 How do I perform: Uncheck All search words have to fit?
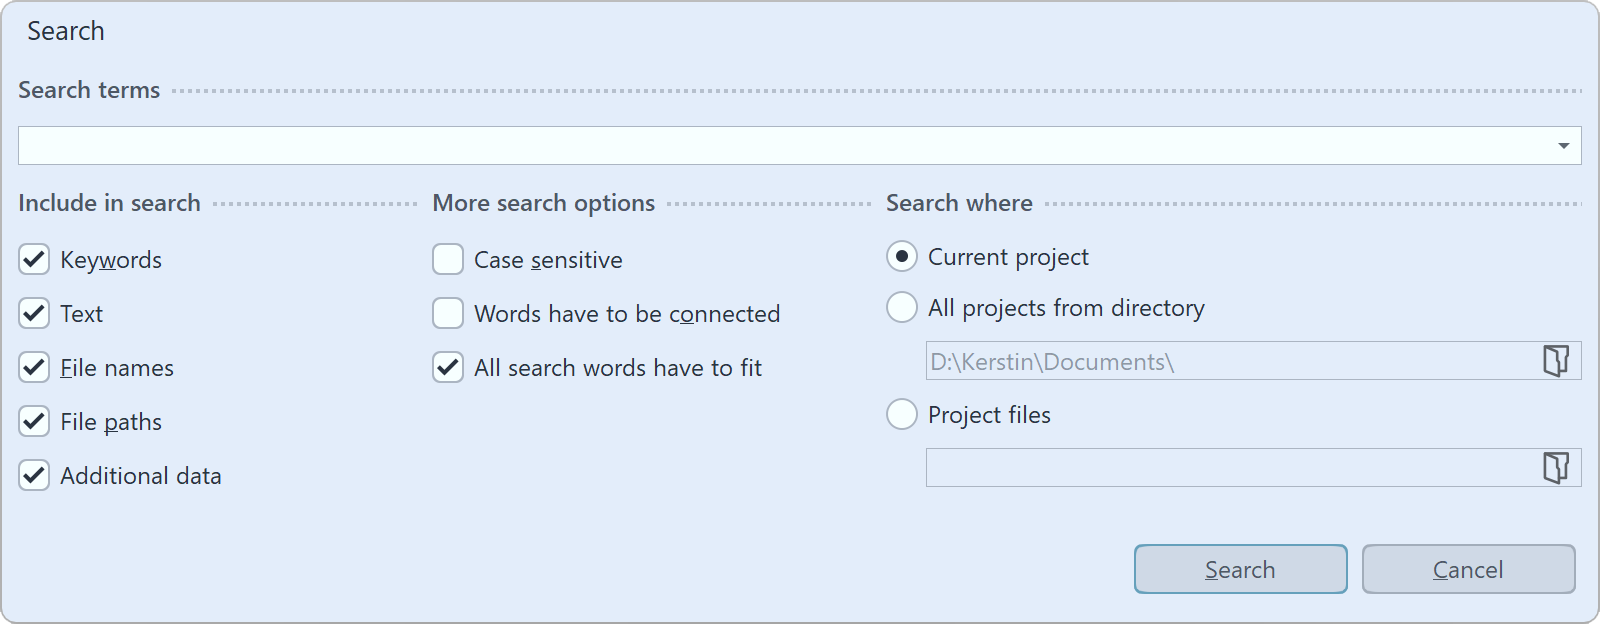[x=447, y=367]
